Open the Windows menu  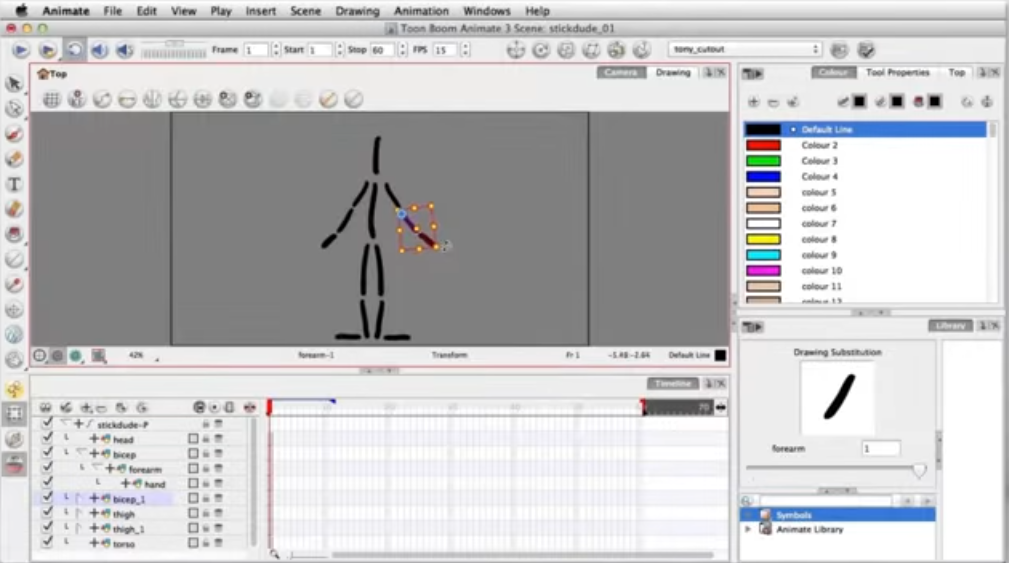click(486, 11)
